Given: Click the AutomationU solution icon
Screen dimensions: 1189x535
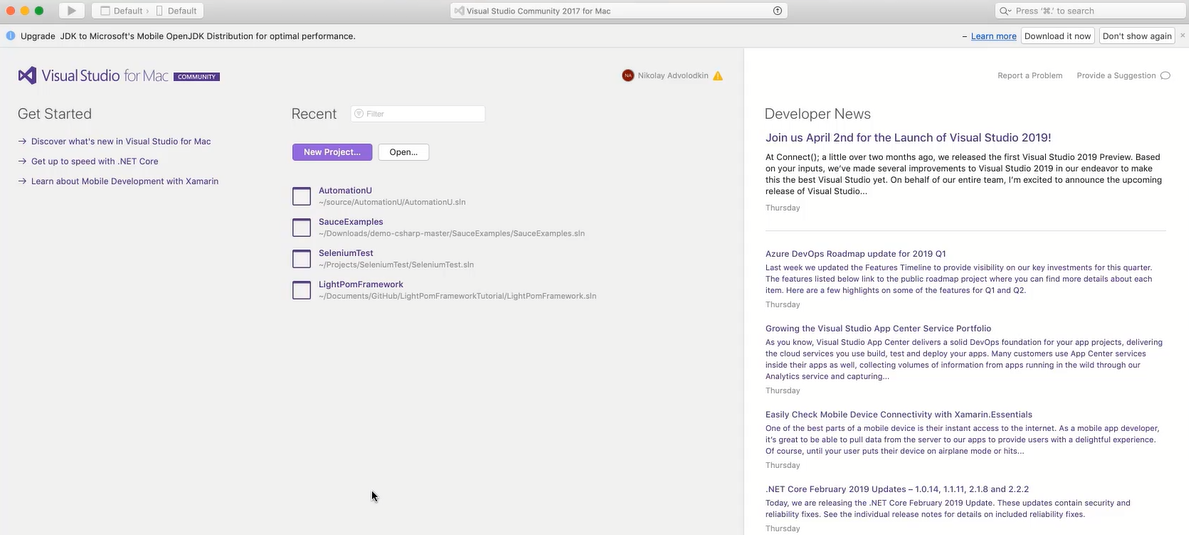Looking at the screenshot, I should coord(302,196).
